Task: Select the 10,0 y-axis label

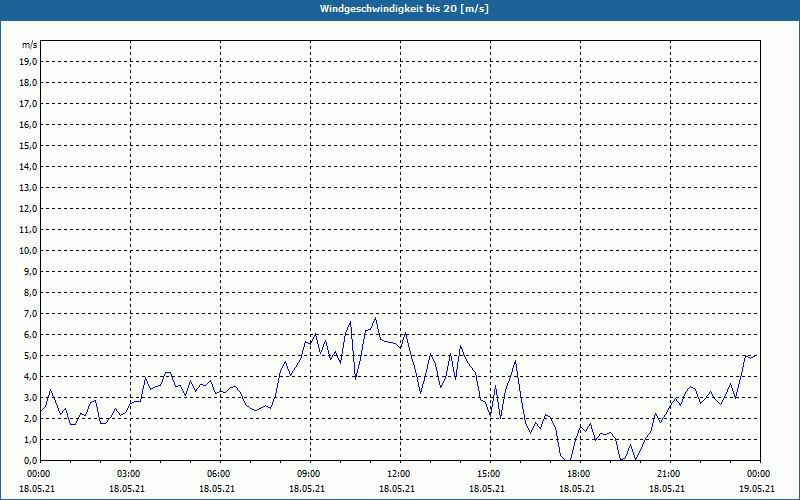Action: [29, 251]
